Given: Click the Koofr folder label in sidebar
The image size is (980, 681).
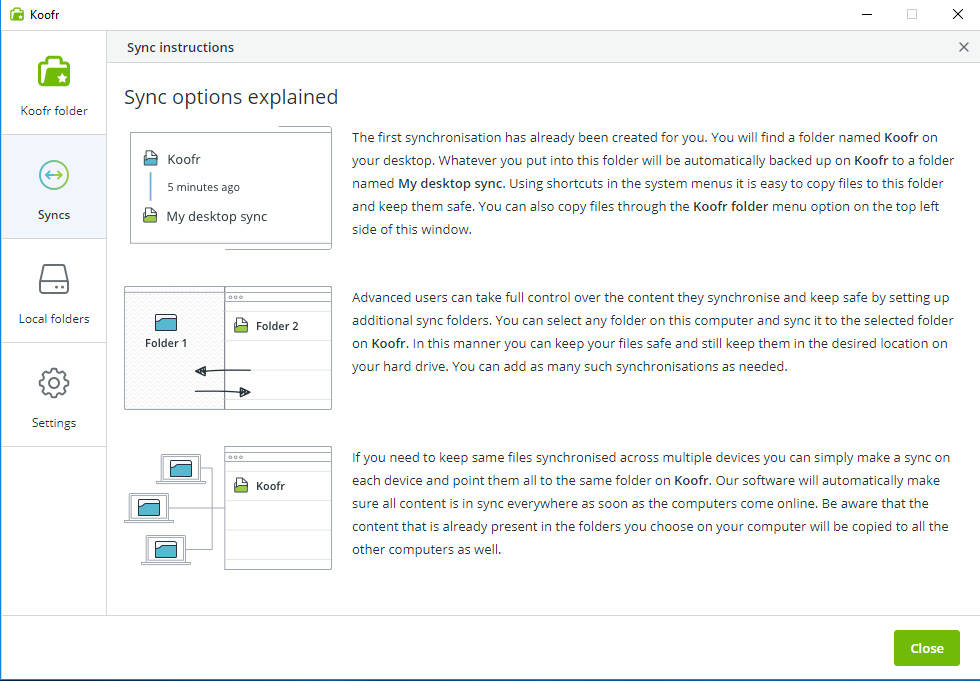Looking at the screenshot, I should tap(54, 111).
